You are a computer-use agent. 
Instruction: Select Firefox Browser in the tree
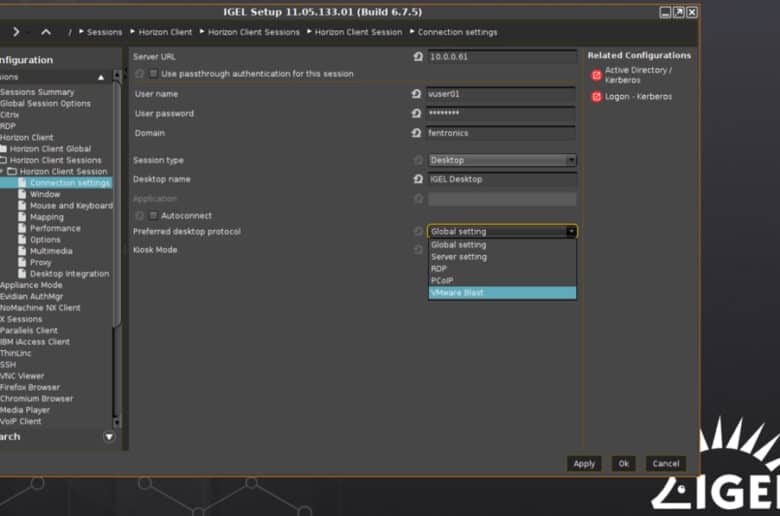[30, 387]
